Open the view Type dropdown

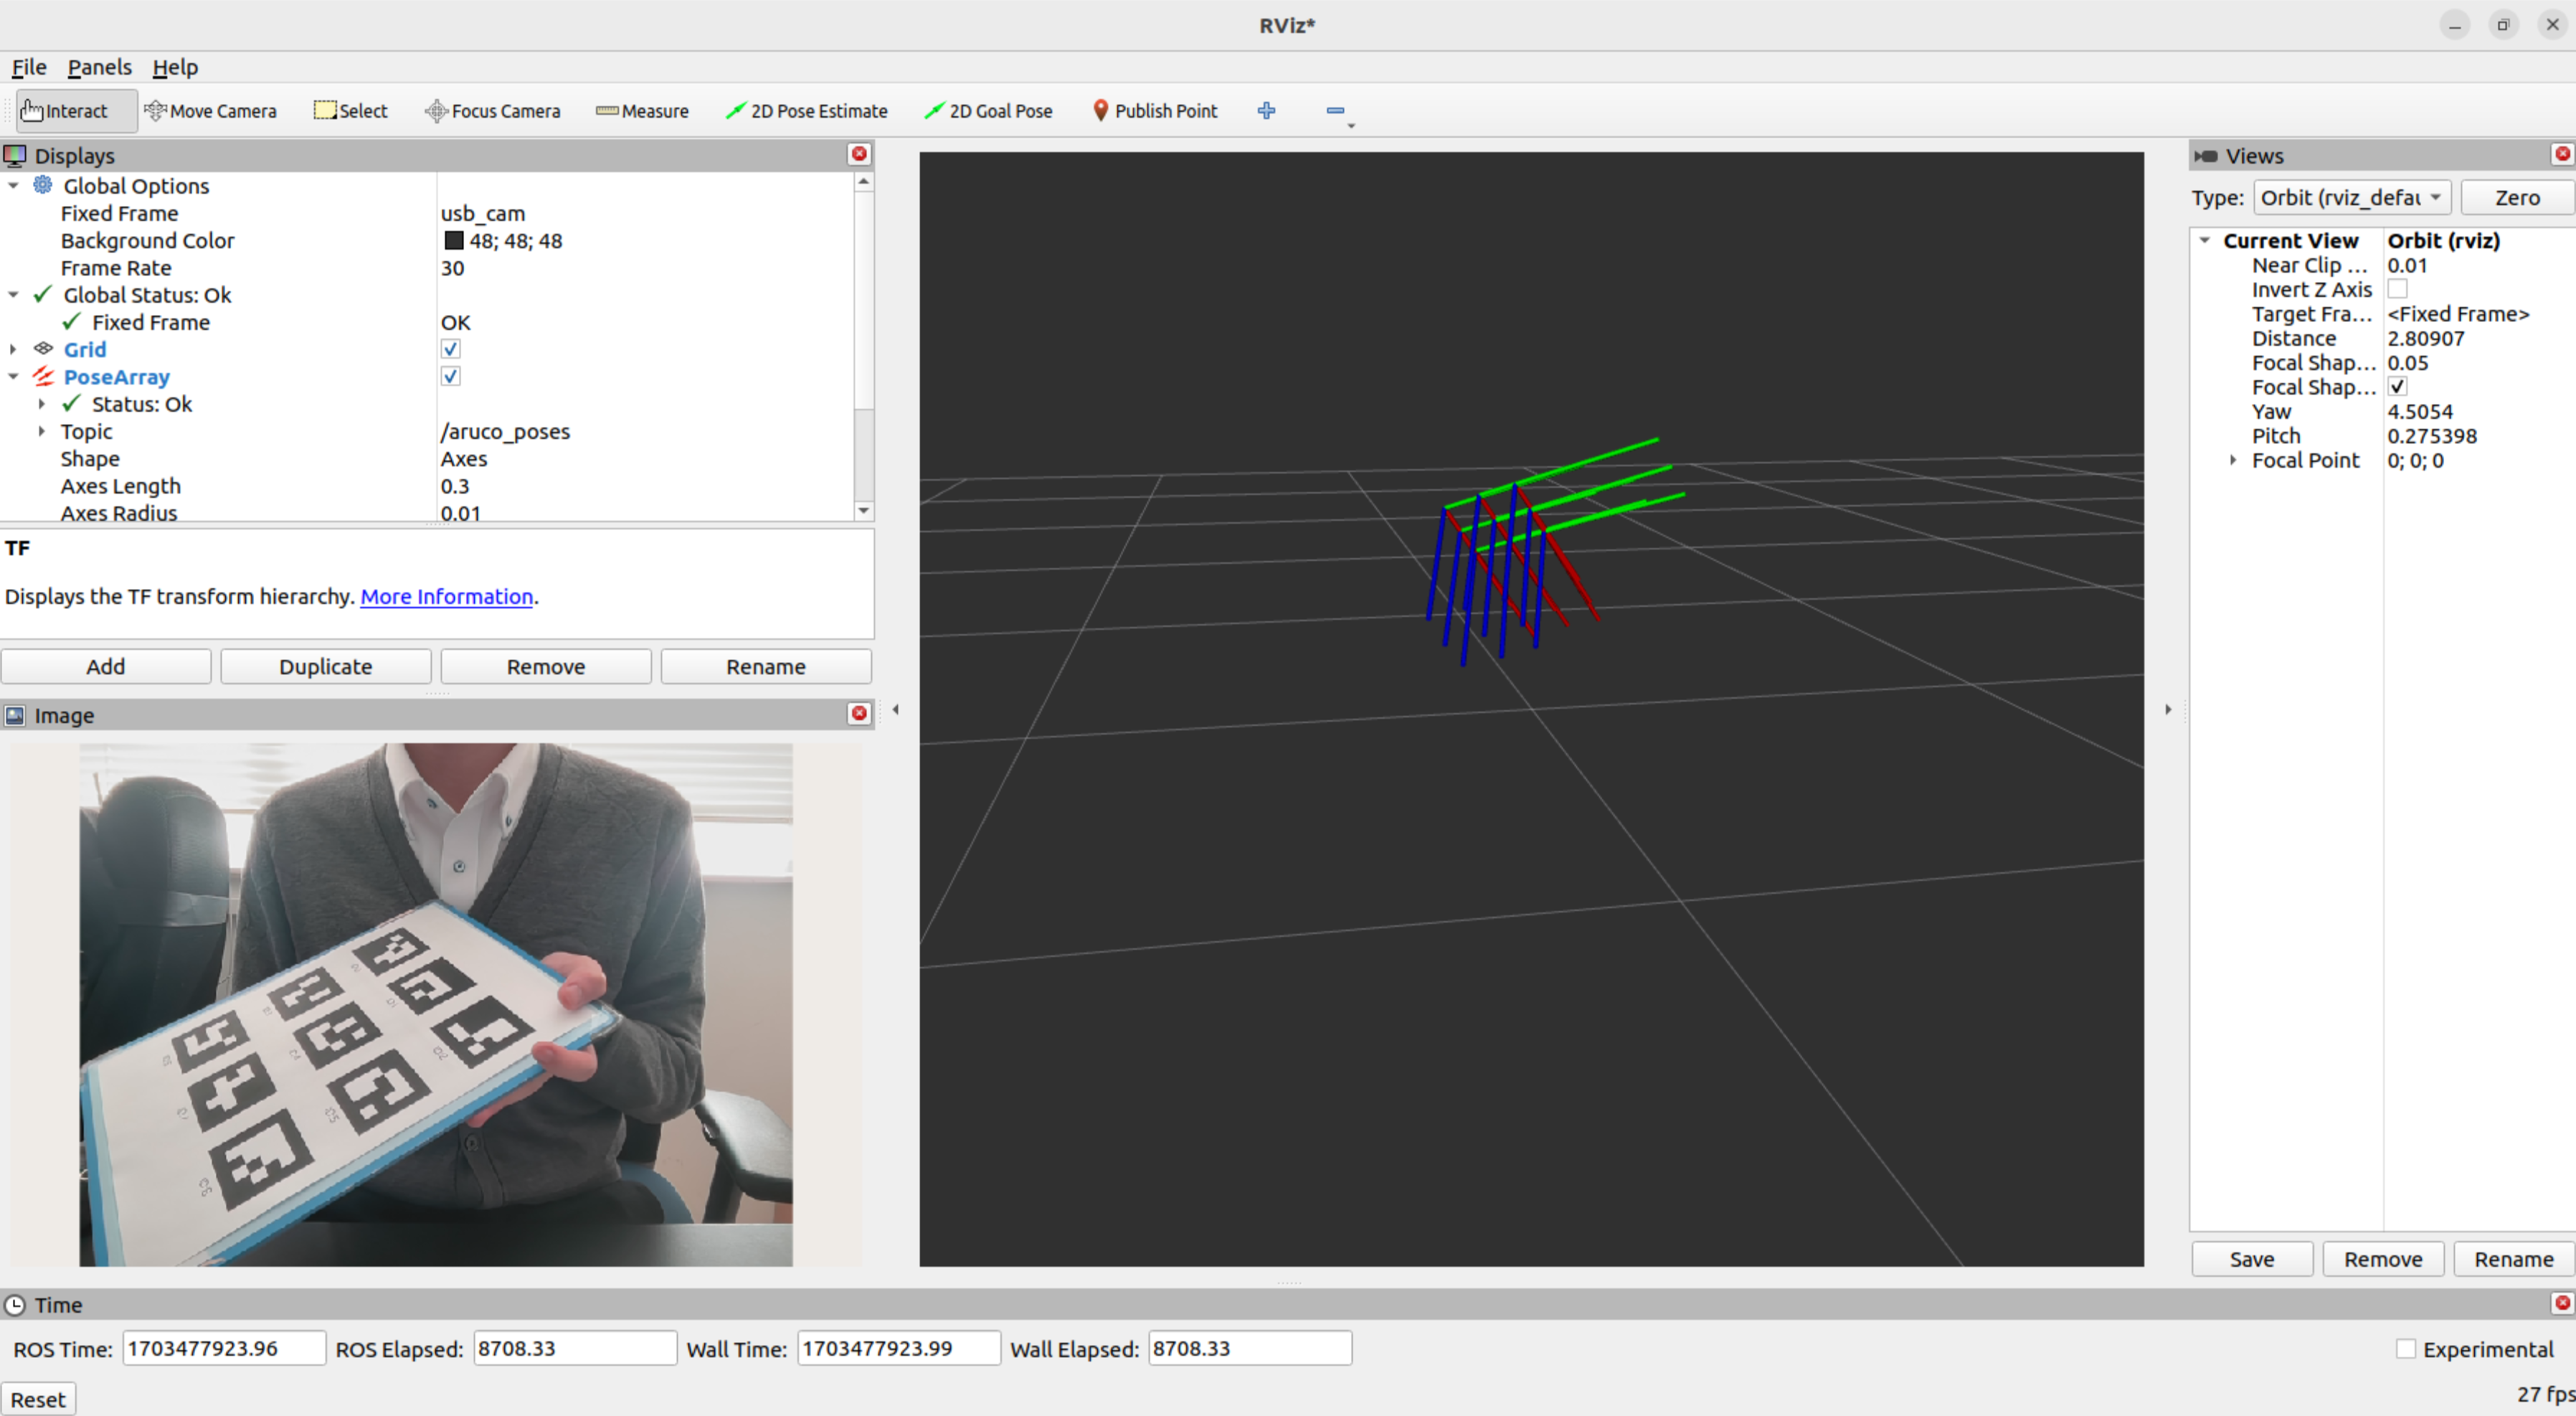click(2351, 198)
